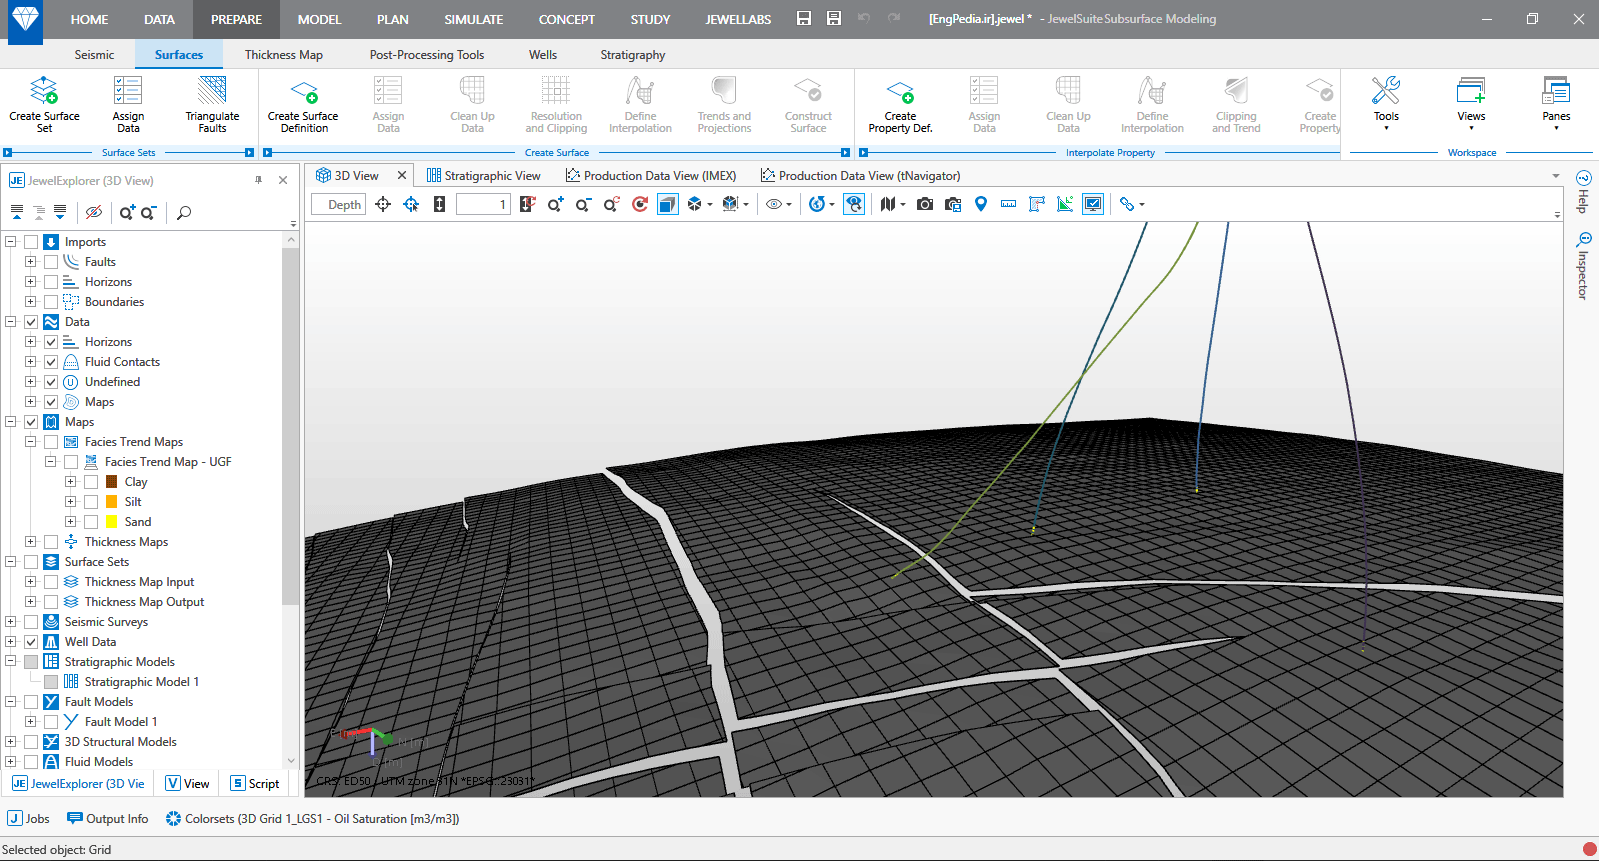
Task: Click the vertical exaggeration value field
Action: (x=483, y=204)
